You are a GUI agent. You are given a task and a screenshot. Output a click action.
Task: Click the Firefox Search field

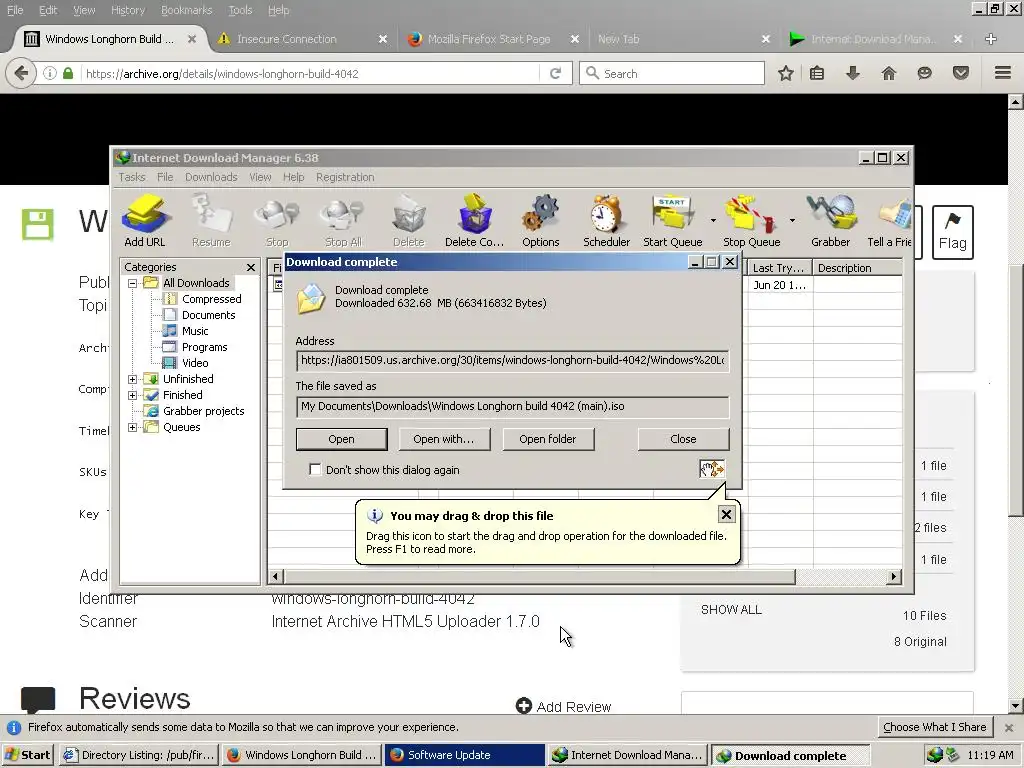click(672, 73)
